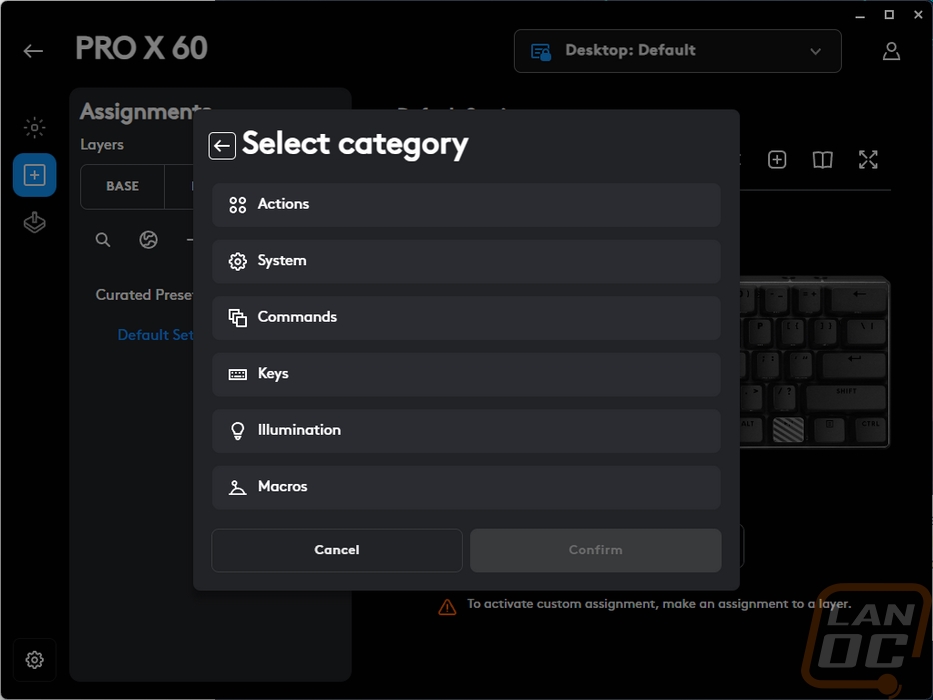This screenshot has width=933, height=700.
Task: Navigate back from PRO X 60 page
Action: pyautogui.click(x=33, y=51)
